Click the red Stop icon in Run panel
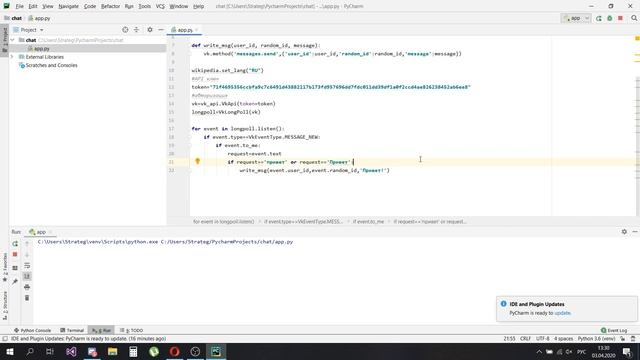 tap(15, 254)
